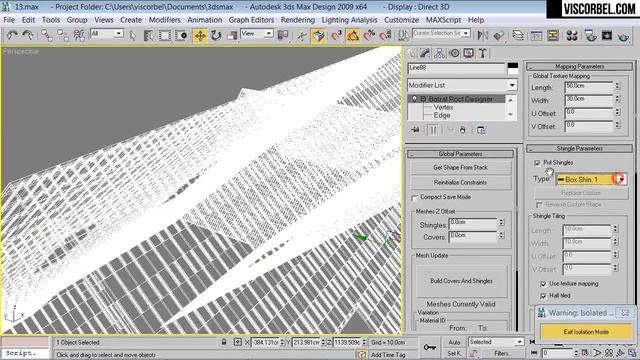Screen dimensions: 640x360
Task: Open Select by Name dialog icon
Action: [149, 36]
